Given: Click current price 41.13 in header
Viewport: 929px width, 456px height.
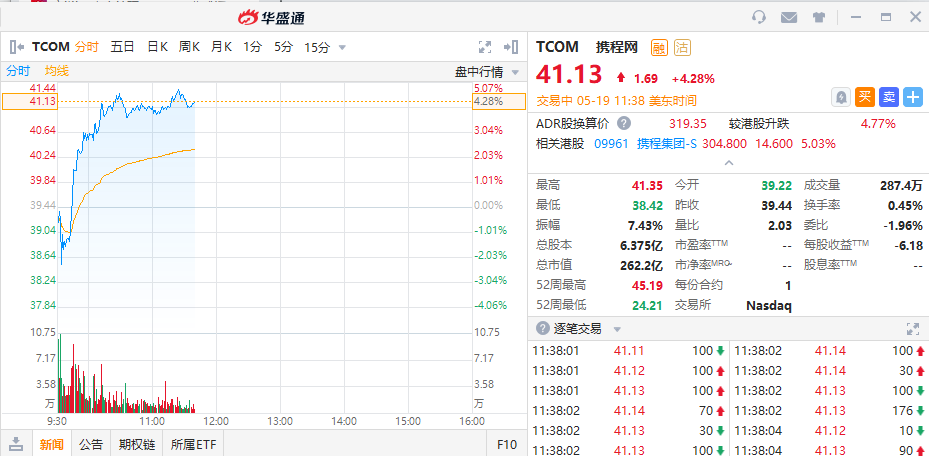Looking at the screenshot, I should [569, 74].
